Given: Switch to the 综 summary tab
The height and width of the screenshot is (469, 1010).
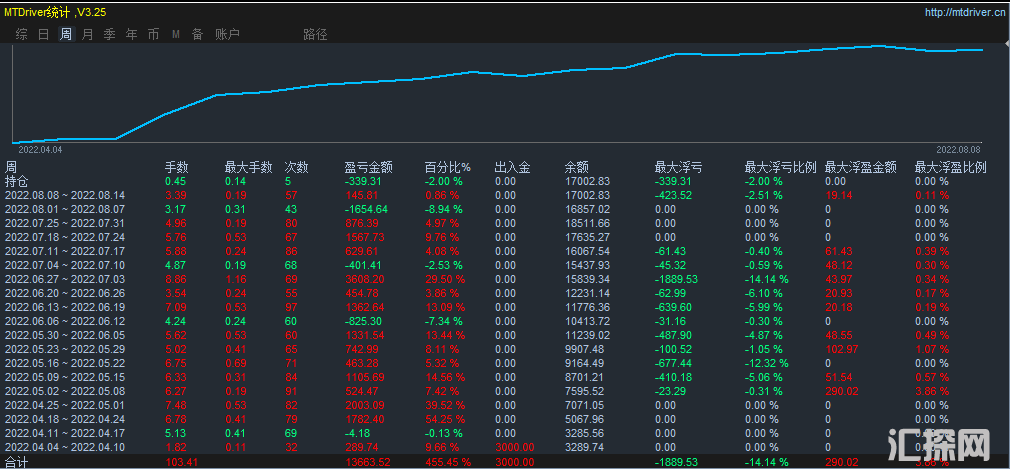Looking at the screenshot, I should click(21, 34).
